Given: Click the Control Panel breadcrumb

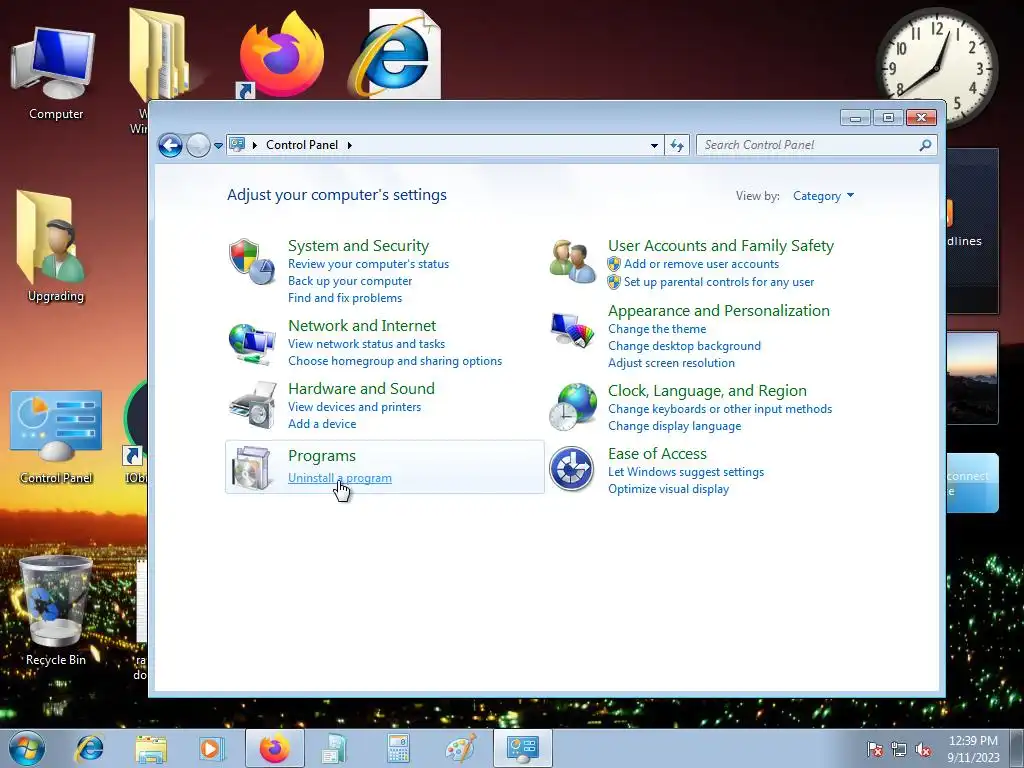Looking at the screenshot, I should click(302, 145).
